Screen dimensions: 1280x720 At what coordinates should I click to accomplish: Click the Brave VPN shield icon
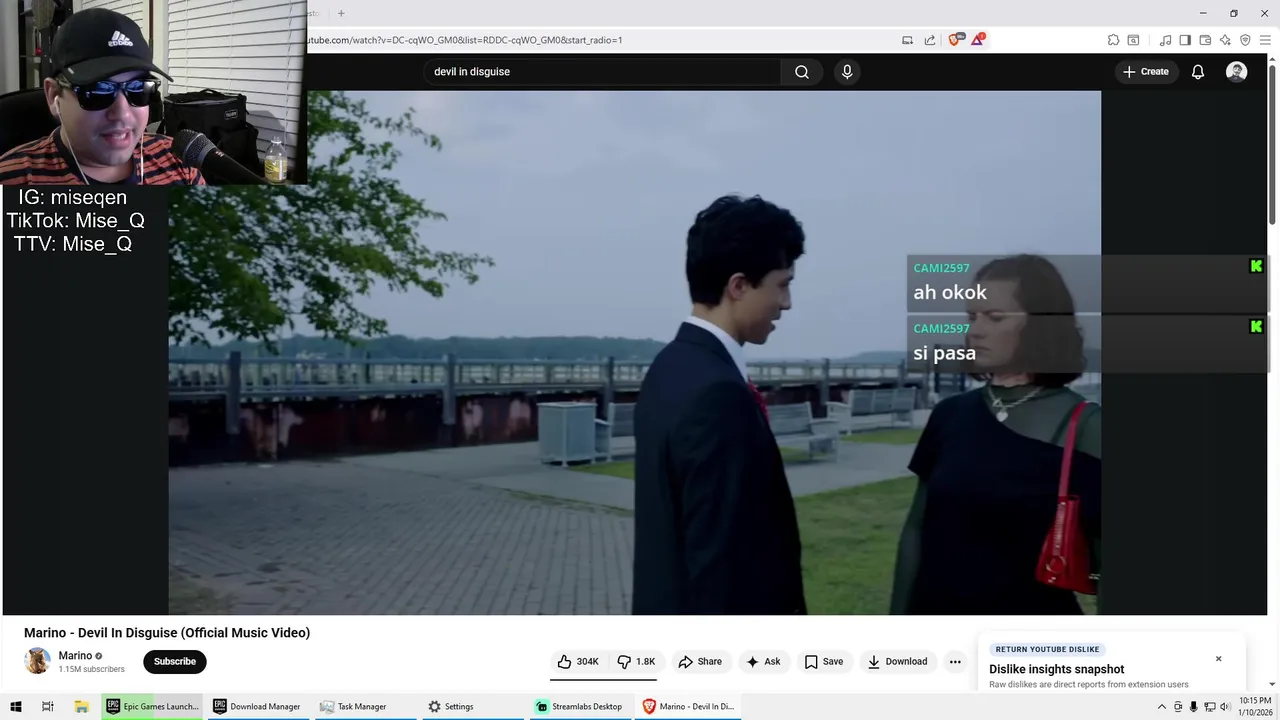(1245, 40)
